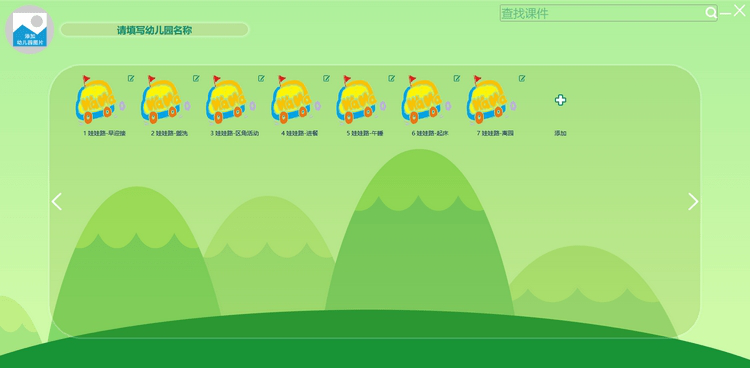Click the edit icon for courseware 4

click(x=326, y=78)
